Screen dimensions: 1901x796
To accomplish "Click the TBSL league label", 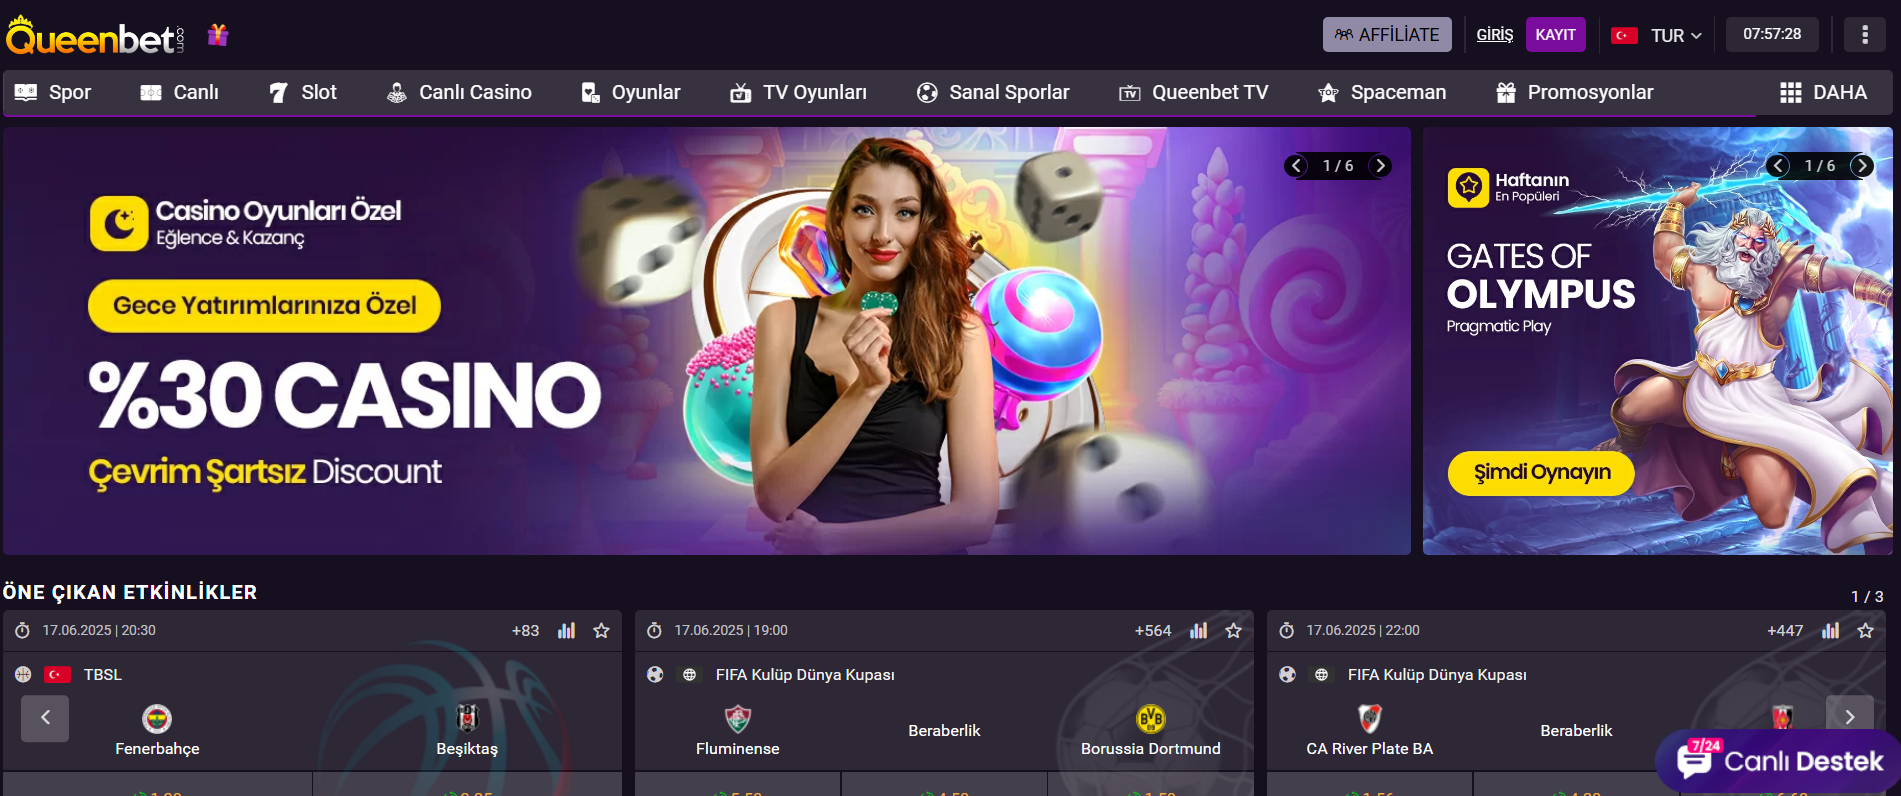I will (x=103, y=675).
